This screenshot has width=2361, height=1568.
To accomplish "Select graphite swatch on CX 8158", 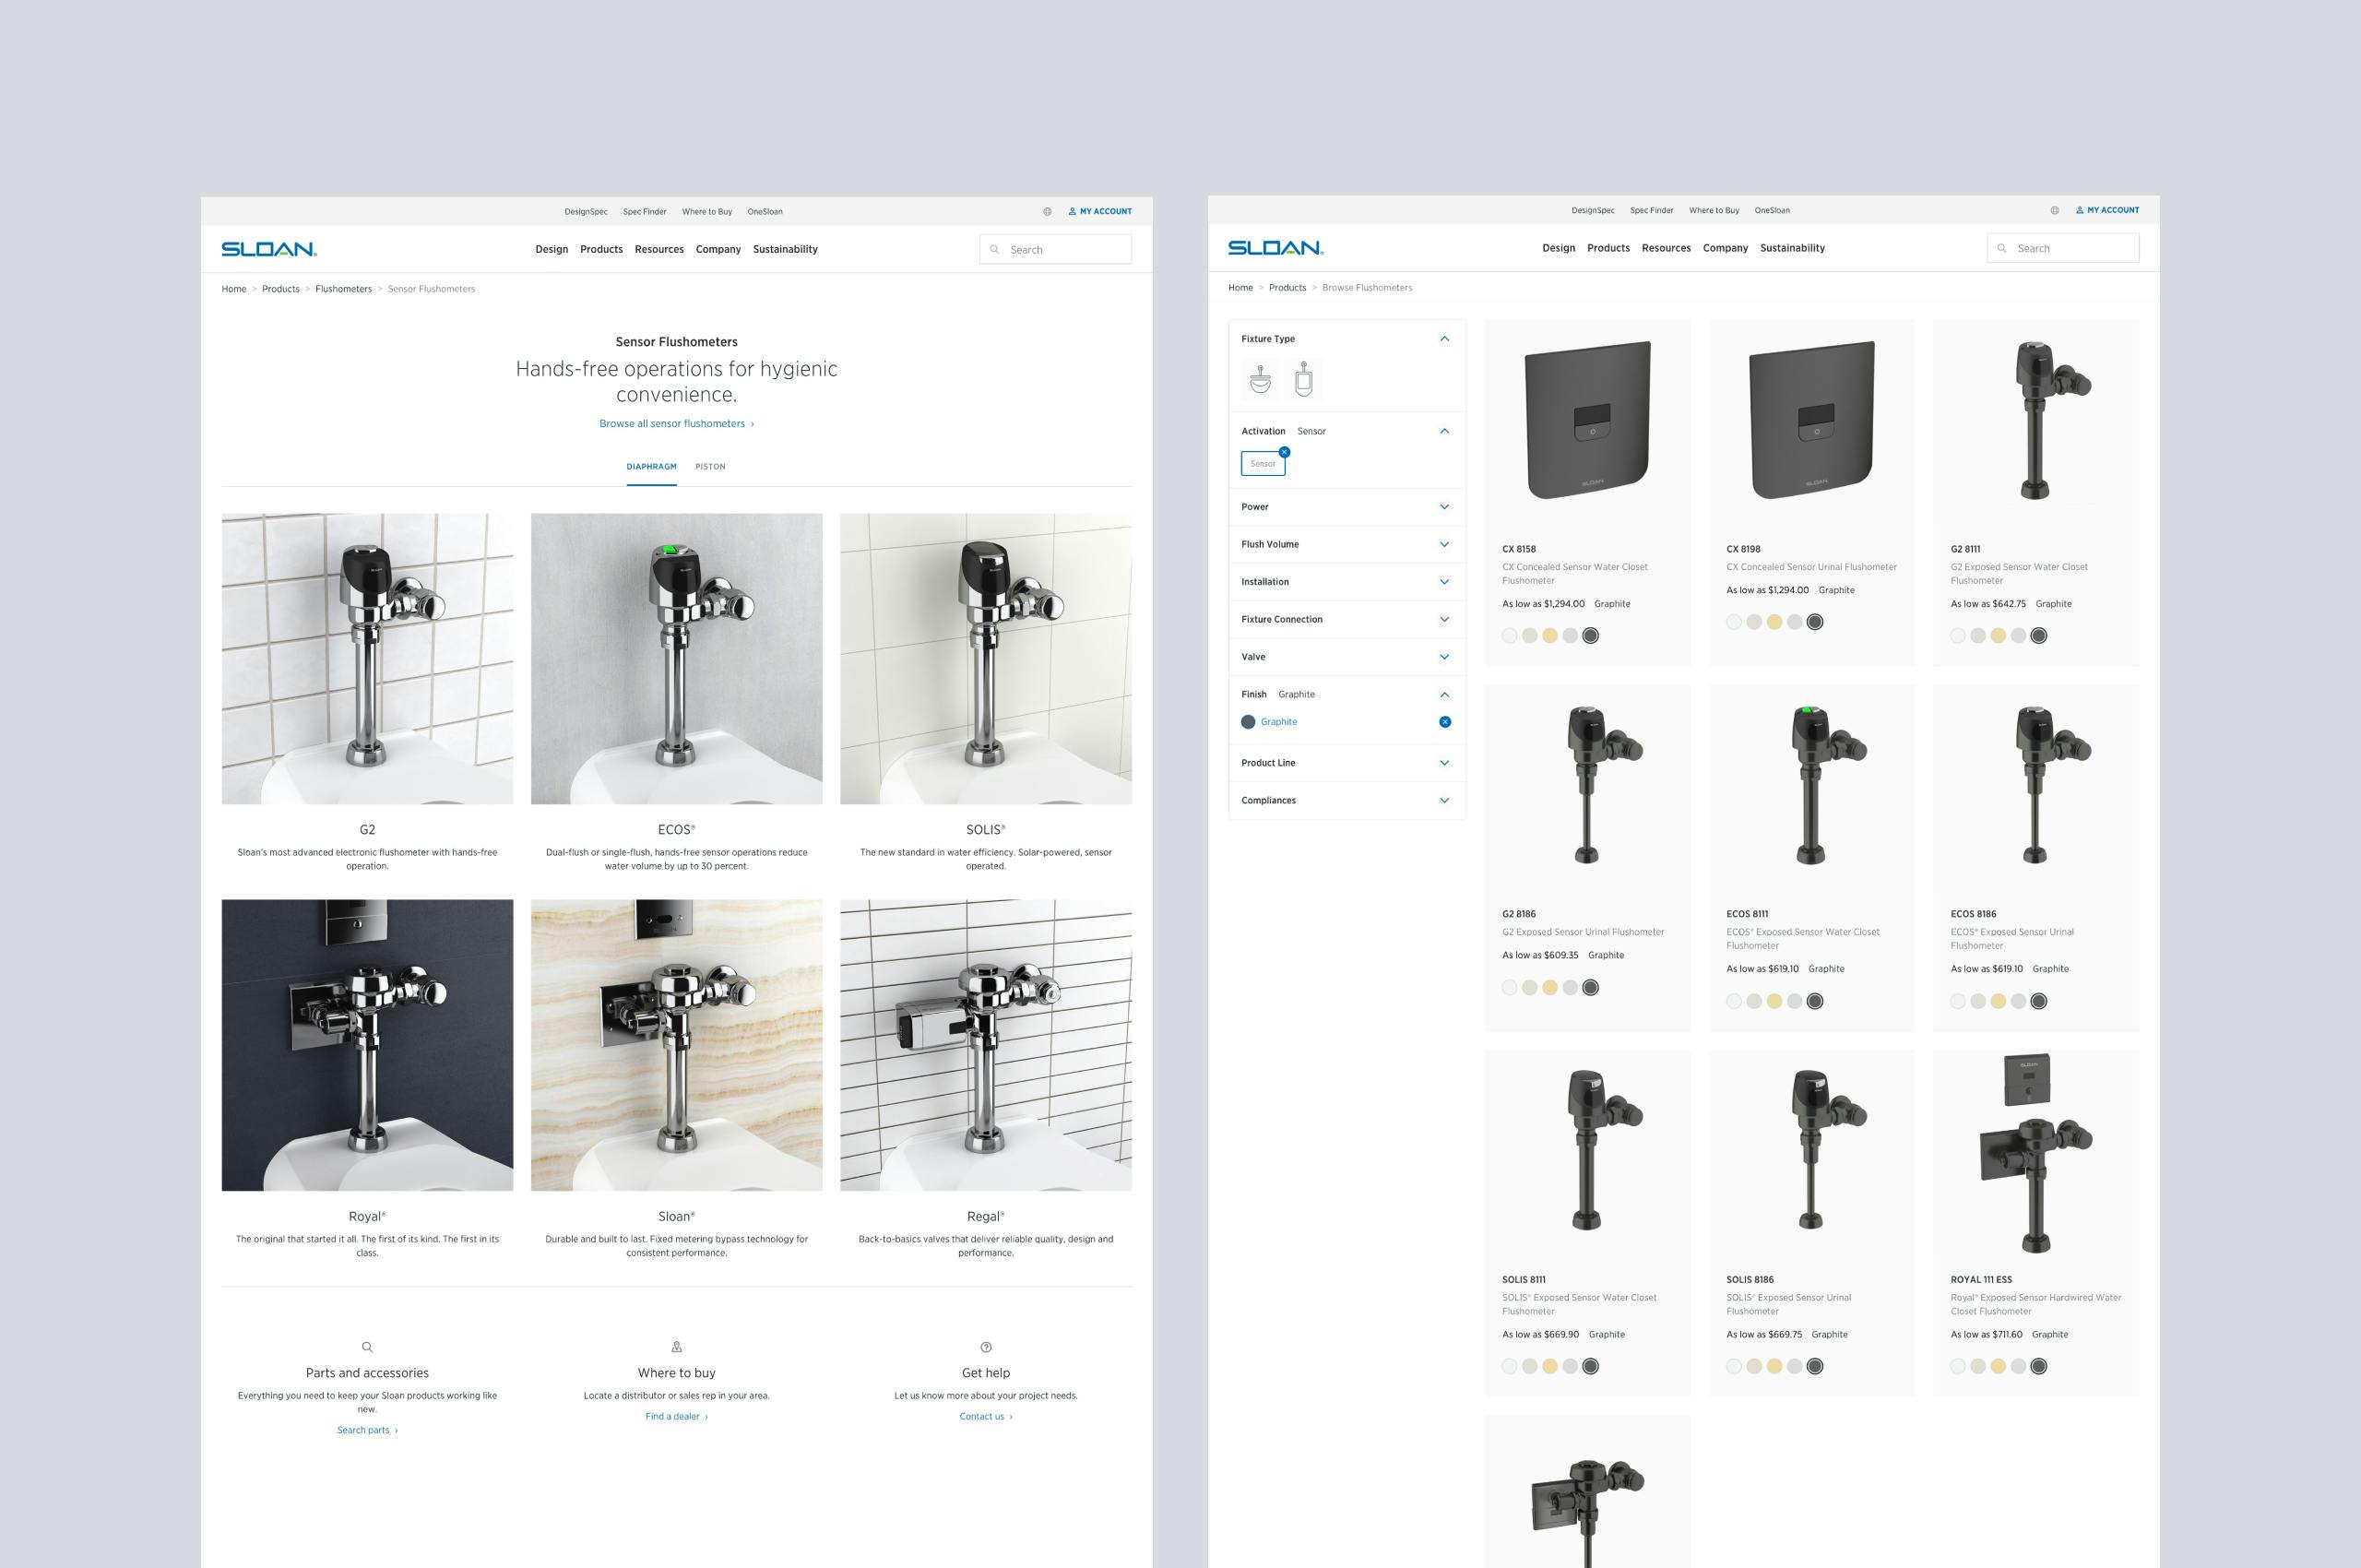I will [1591, 636].
